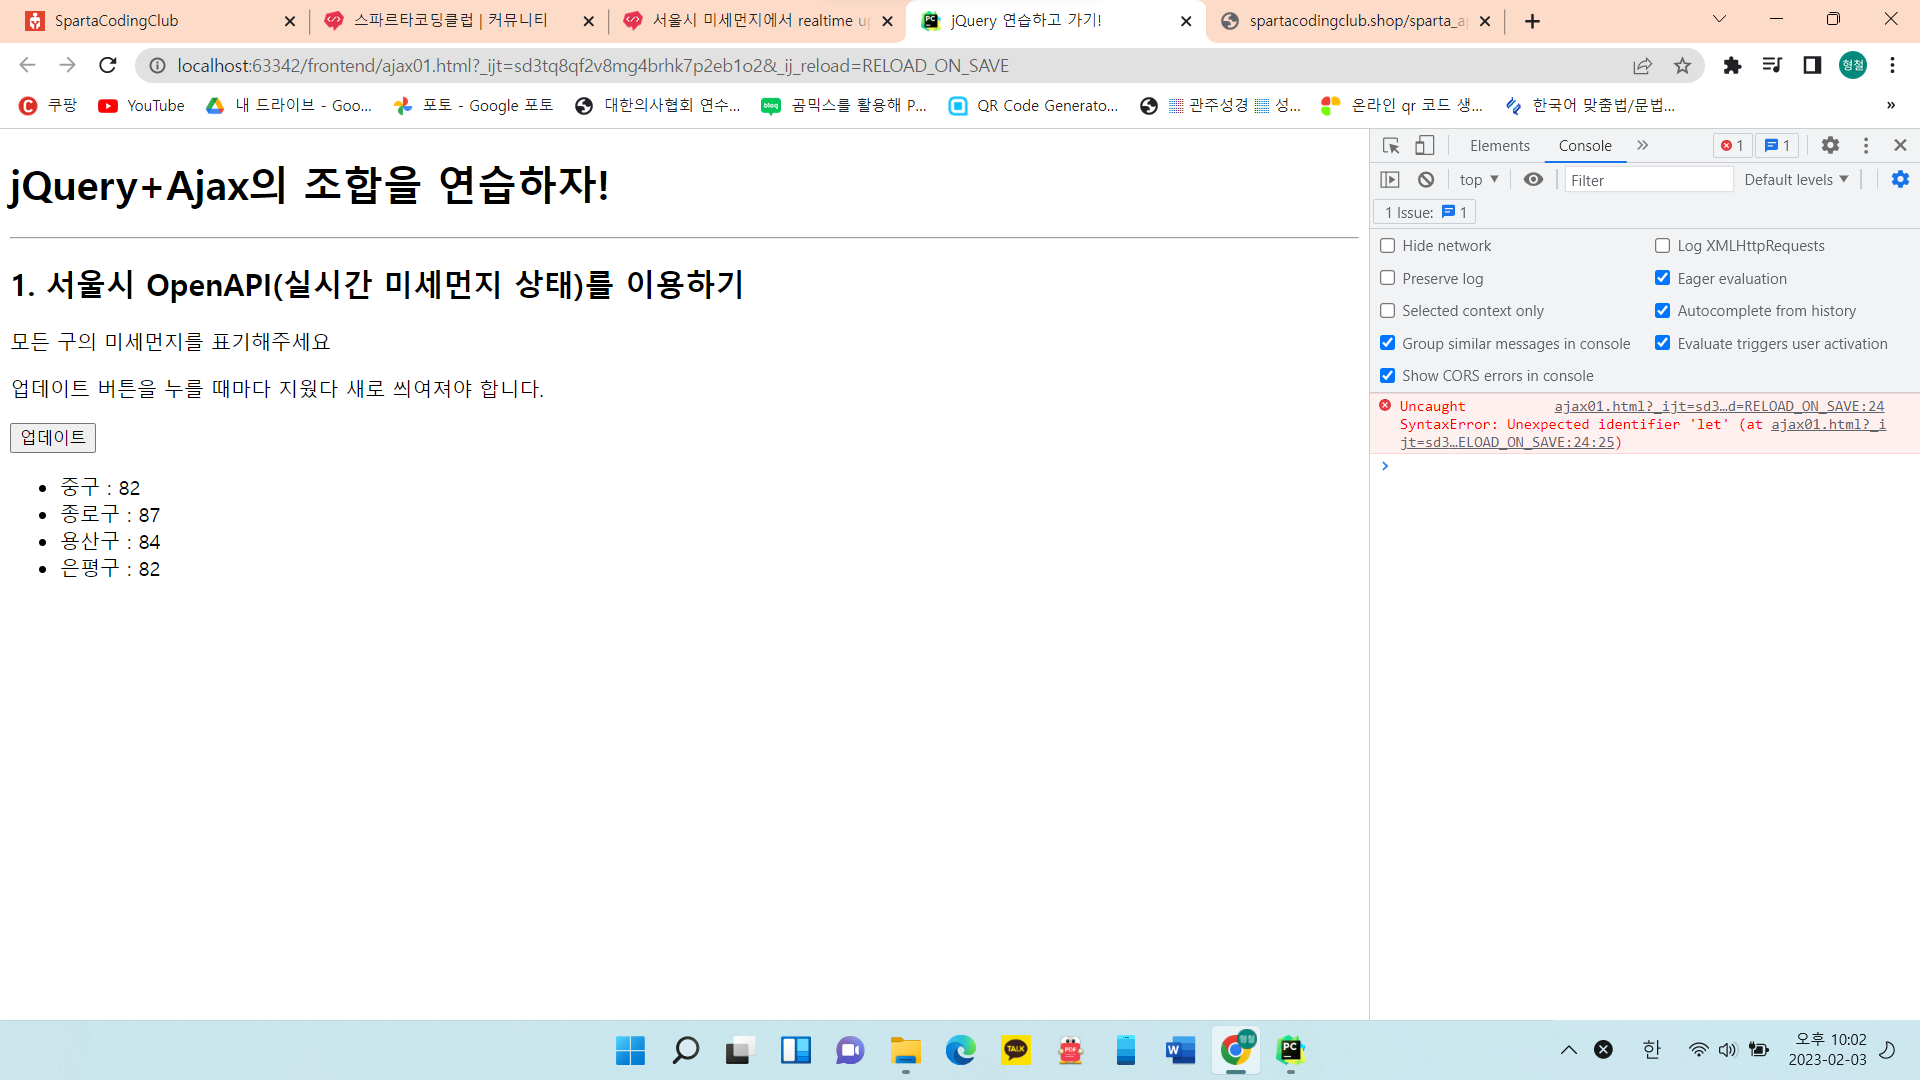Toggle the Chrome side panel icon

(x=1812, y=65)
